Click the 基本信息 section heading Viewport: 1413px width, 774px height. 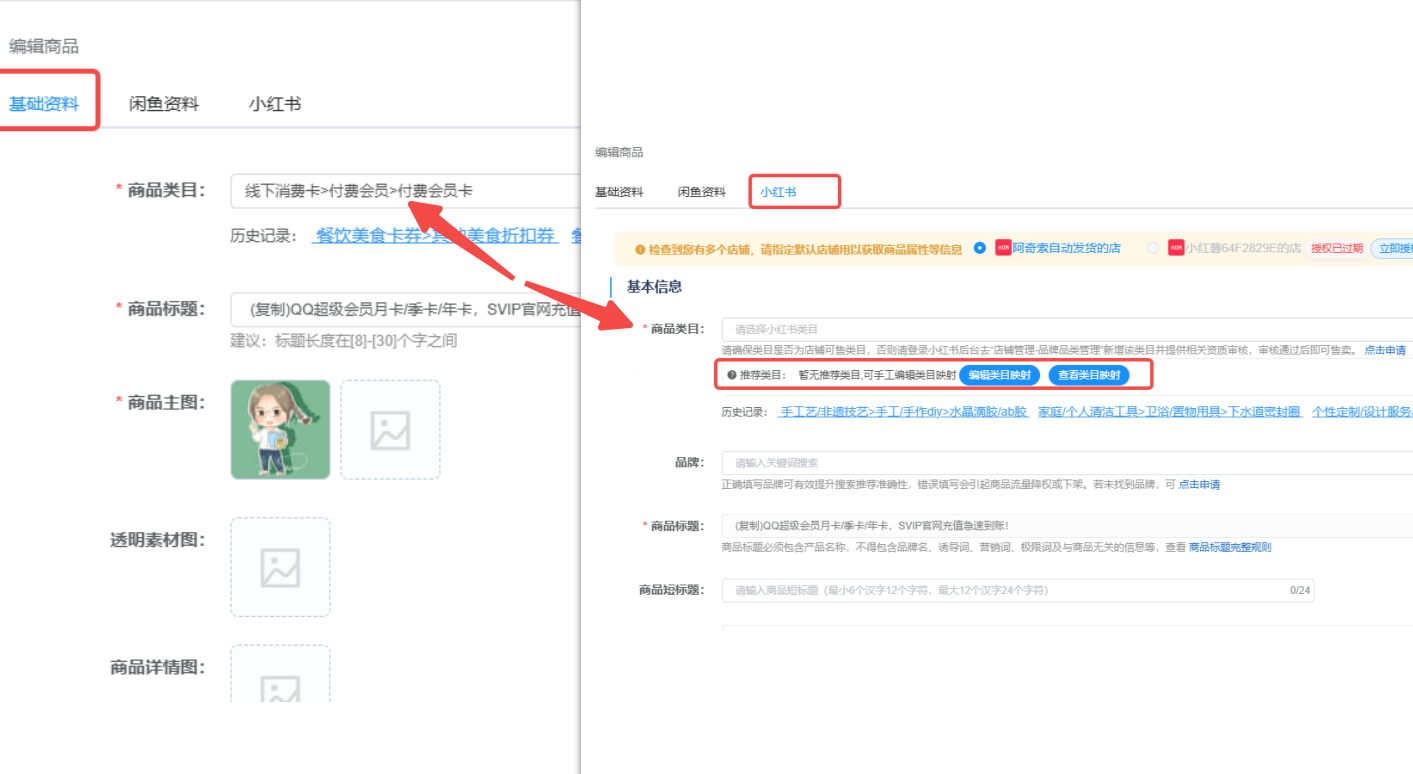pos(654,286)
